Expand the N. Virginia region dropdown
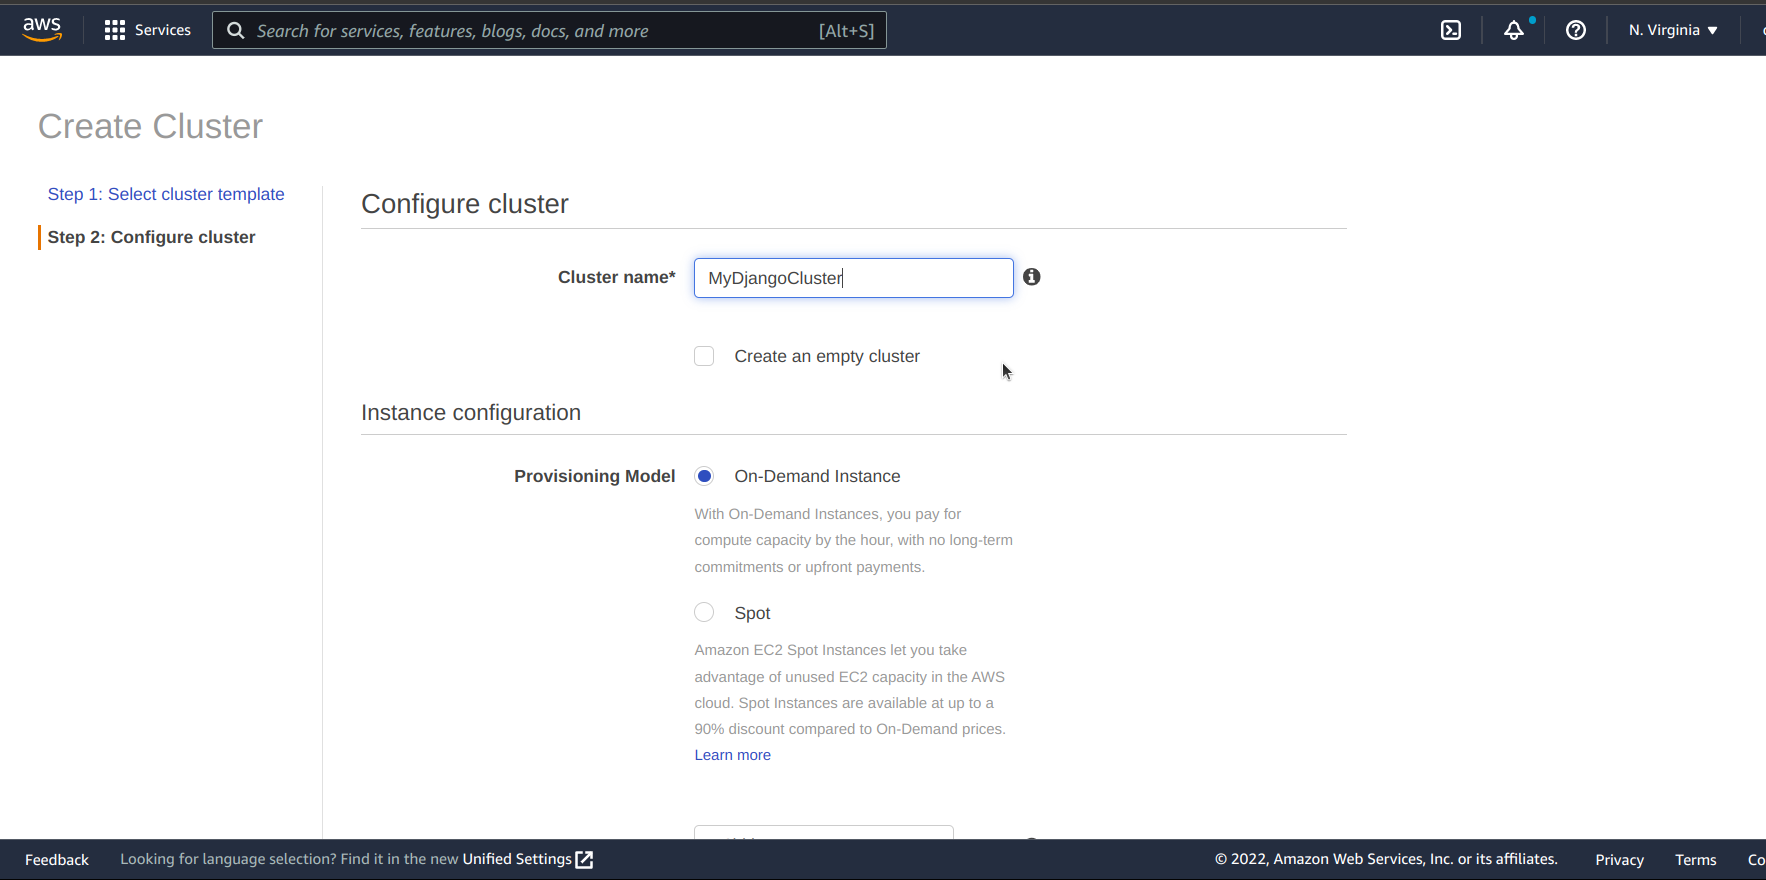The height and width of the screenshot is (880, 1766). pos(1672,30)
